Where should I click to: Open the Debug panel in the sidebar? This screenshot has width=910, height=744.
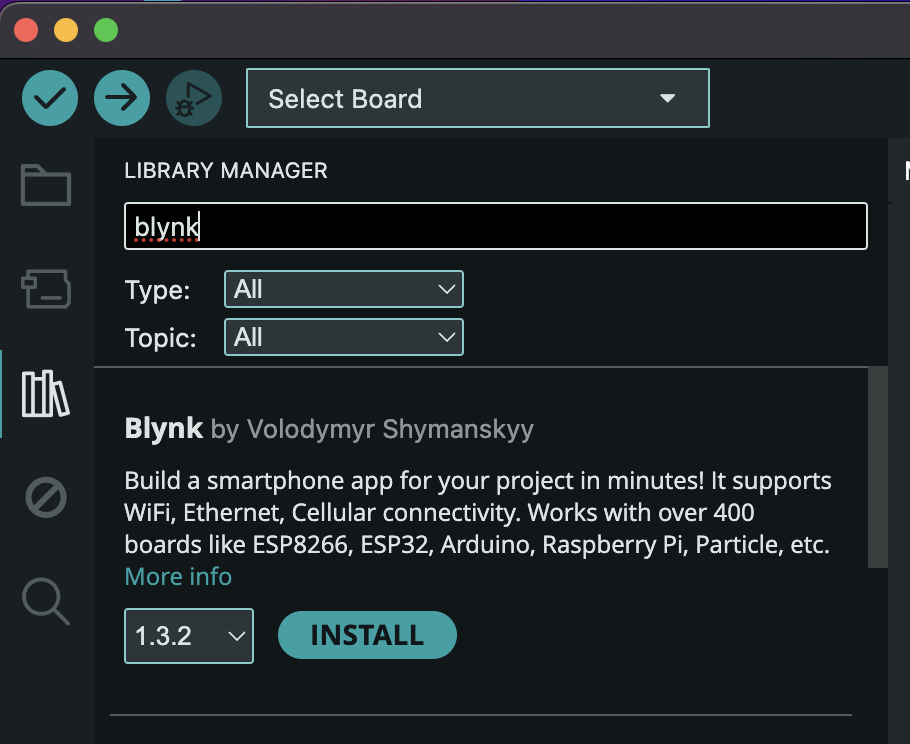[46, 497]
